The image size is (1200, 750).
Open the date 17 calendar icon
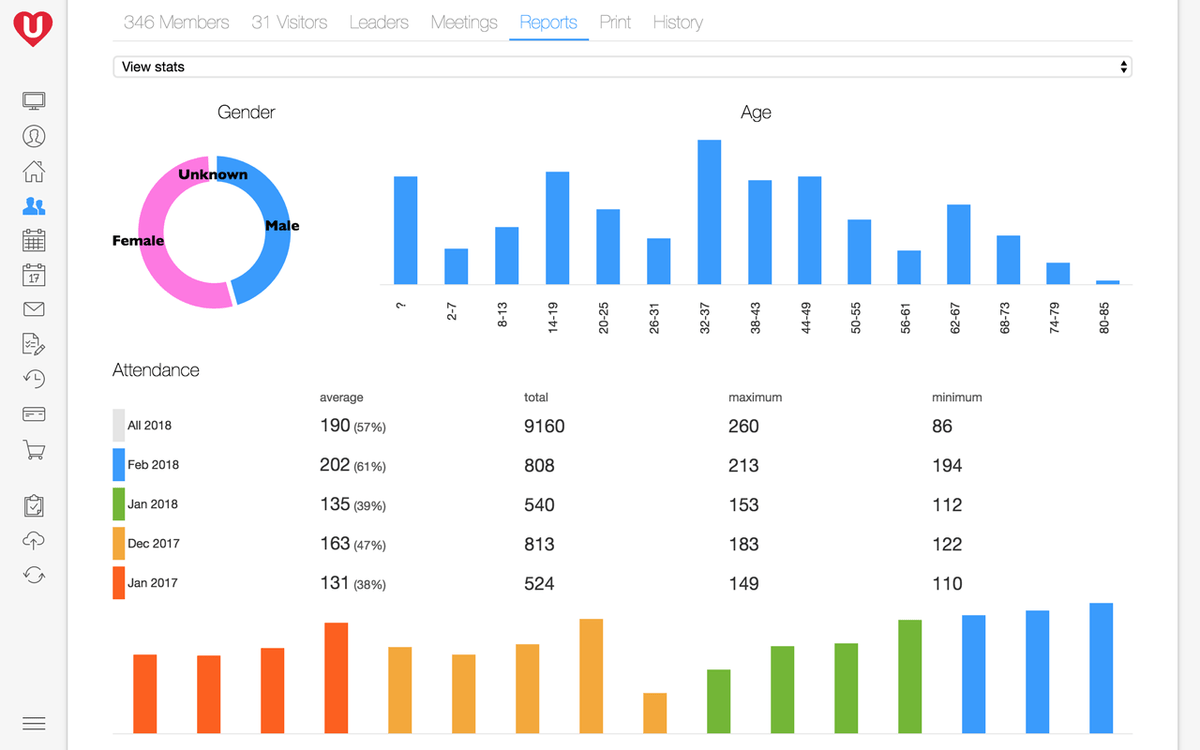[34, 275]
